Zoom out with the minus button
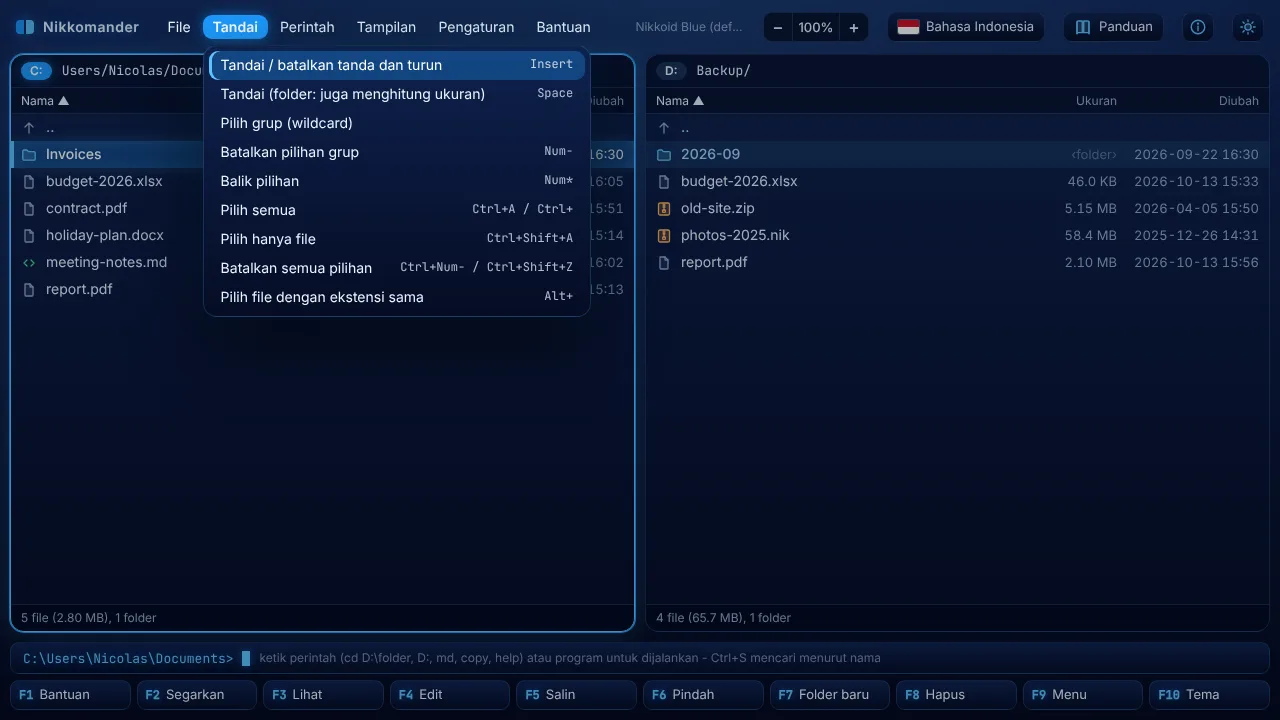 778,28
